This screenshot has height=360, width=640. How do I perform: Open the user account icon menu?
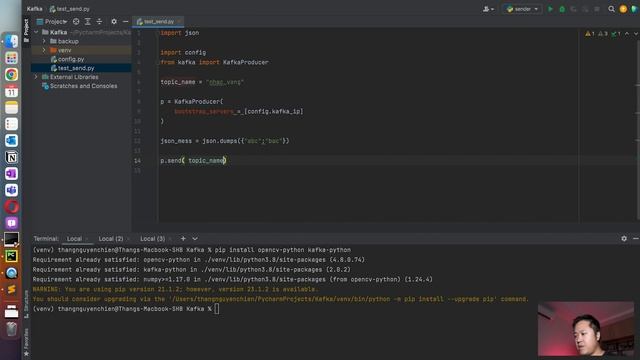pyautogui.click(x=488, y=9)
